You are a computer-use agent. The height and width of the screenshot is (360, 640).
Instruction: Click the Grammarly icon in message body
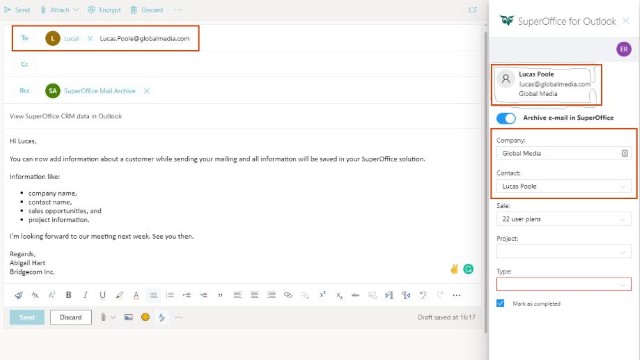click(x=468, y=269)
